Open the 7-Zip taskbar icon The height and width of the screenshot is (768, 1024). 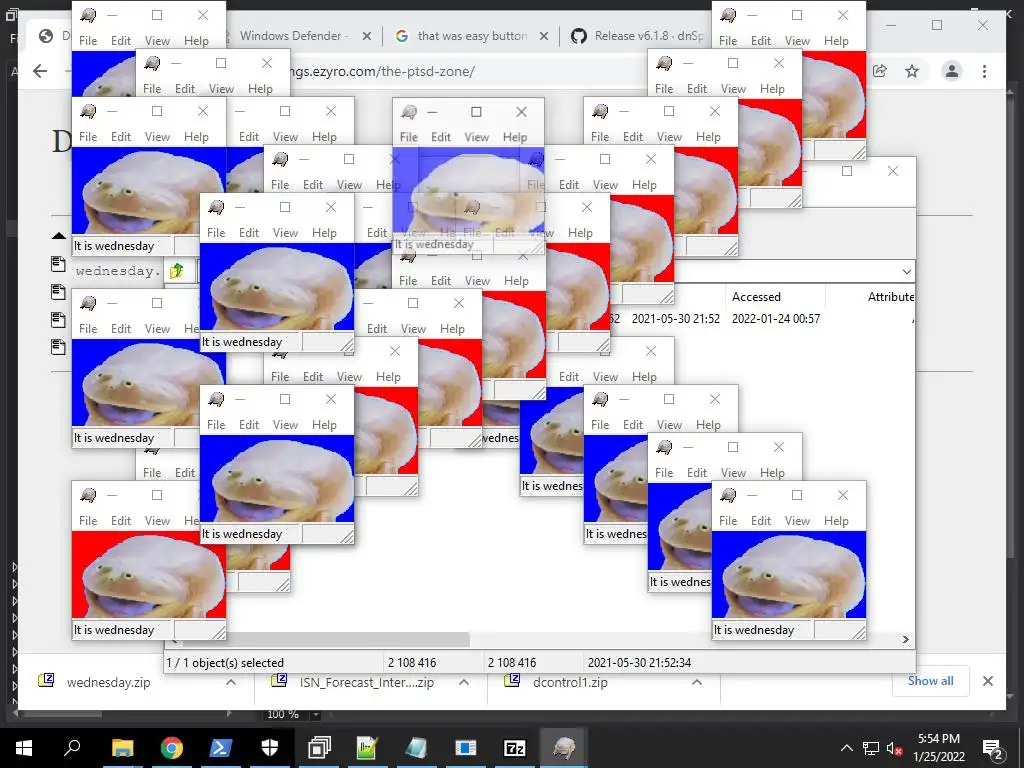point(515,748)
